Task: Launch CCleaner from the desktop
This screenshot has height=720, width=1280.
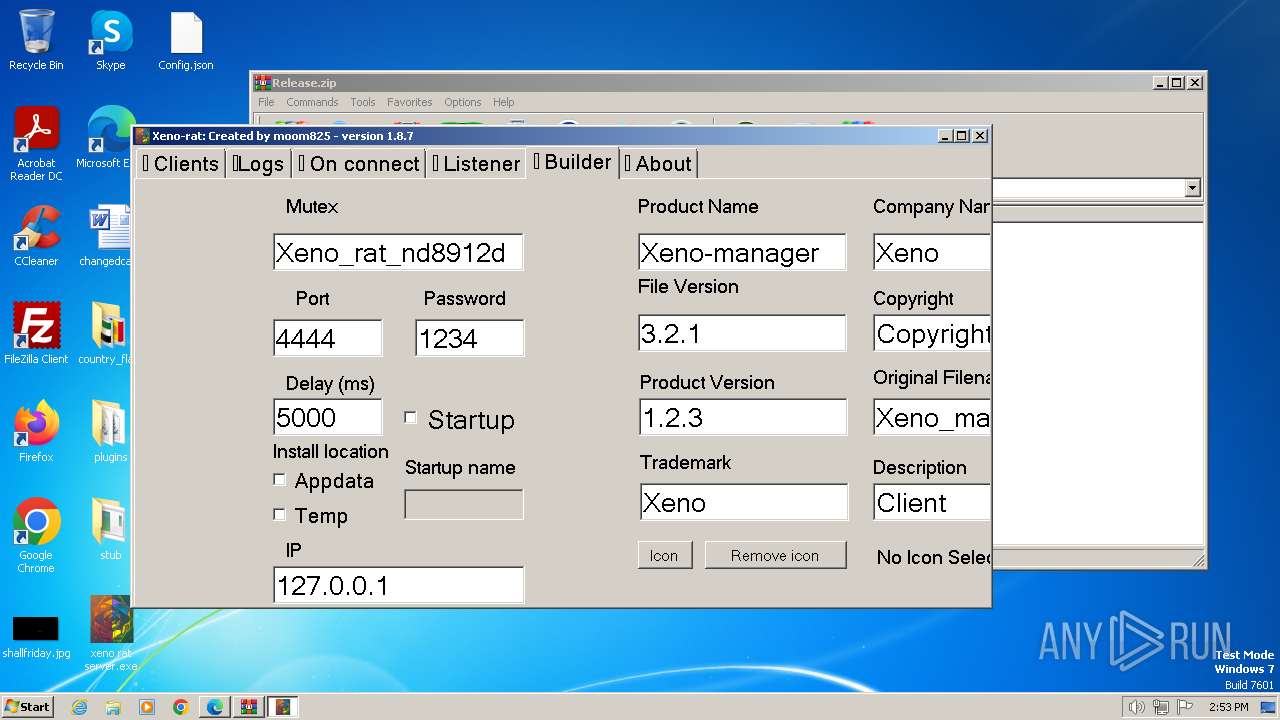Action: tap(36, 236)
